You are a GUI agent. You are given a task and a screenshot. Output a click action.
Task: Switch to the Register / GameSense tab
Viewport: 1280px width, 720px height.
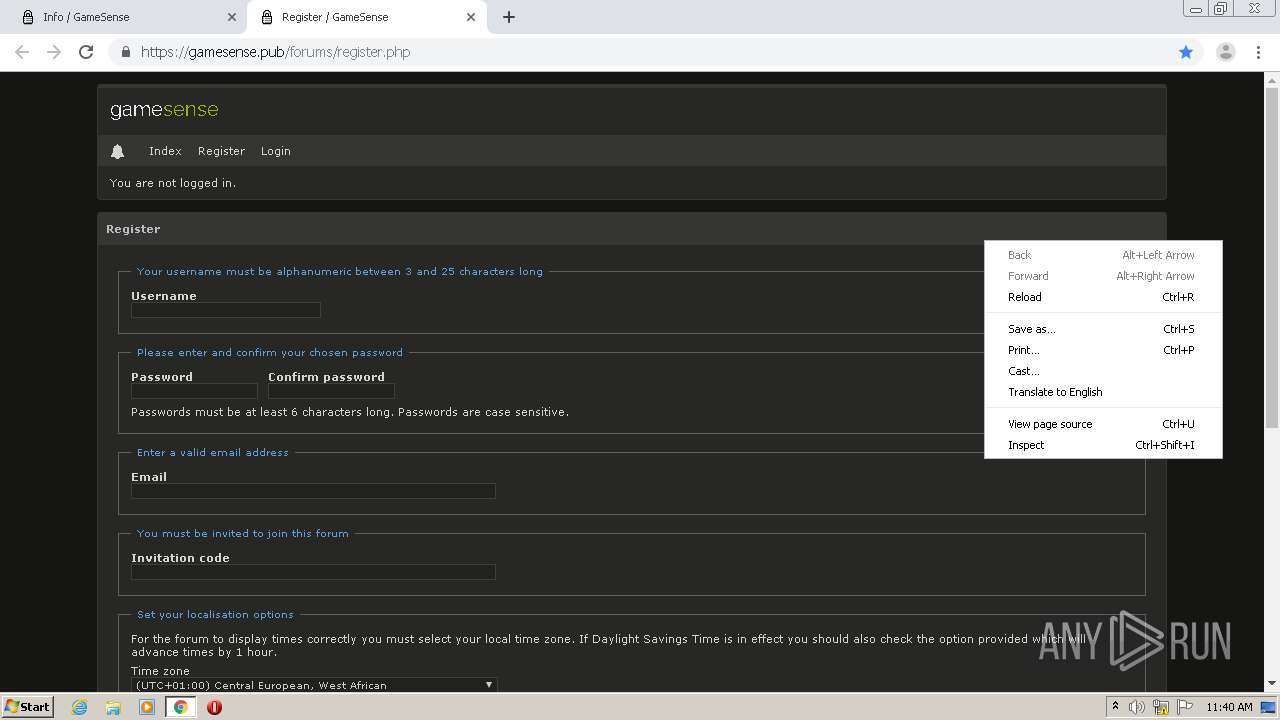(365, 17)
